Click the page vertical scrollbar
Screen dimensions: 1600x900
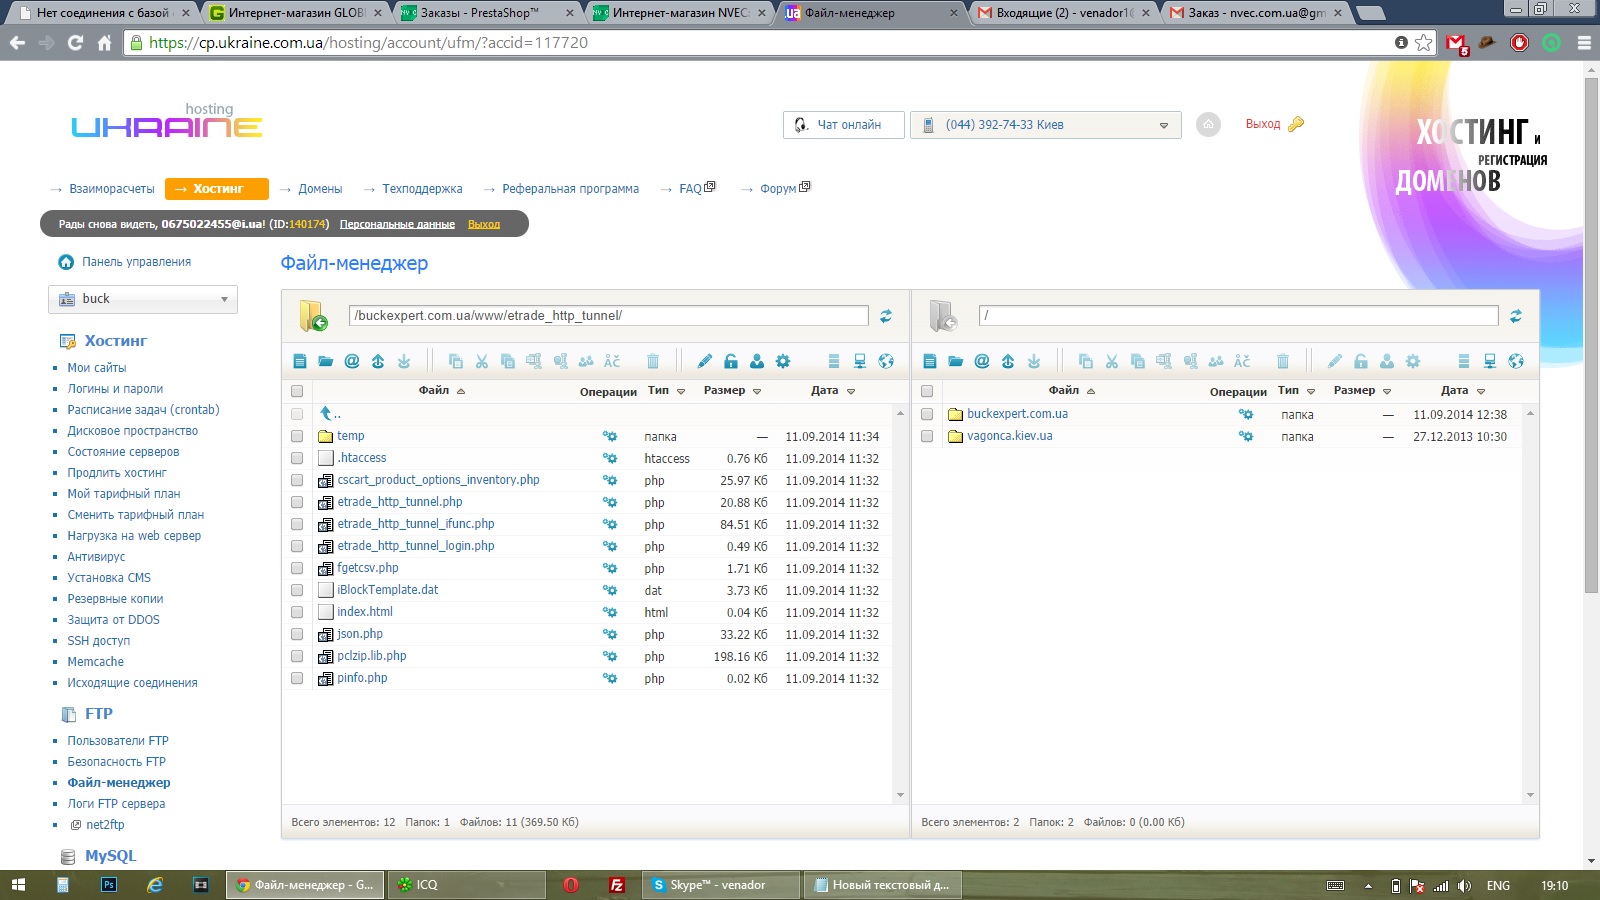point(1591,336)
